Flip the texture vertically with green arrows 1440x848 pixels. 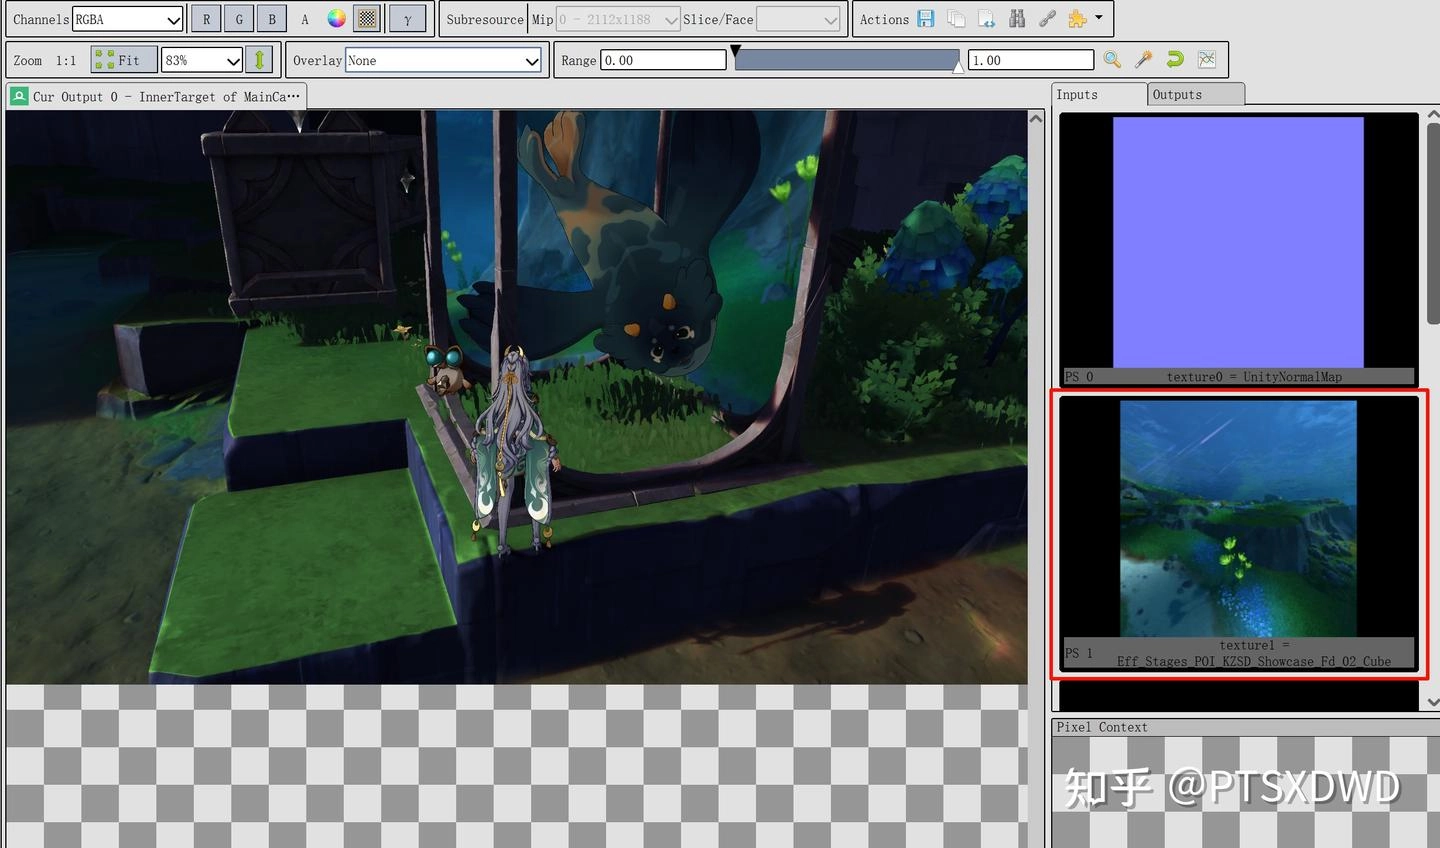click(259, 60)
